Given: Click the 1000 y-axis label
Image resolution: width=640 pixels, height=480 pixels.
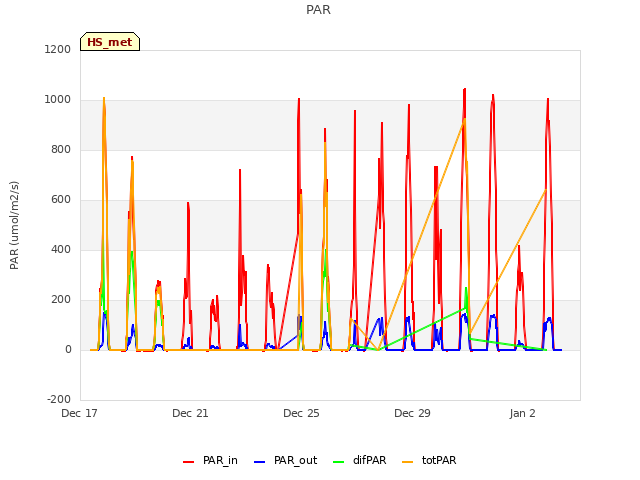Looking at the screenshot, I should (x=58, y=100).
